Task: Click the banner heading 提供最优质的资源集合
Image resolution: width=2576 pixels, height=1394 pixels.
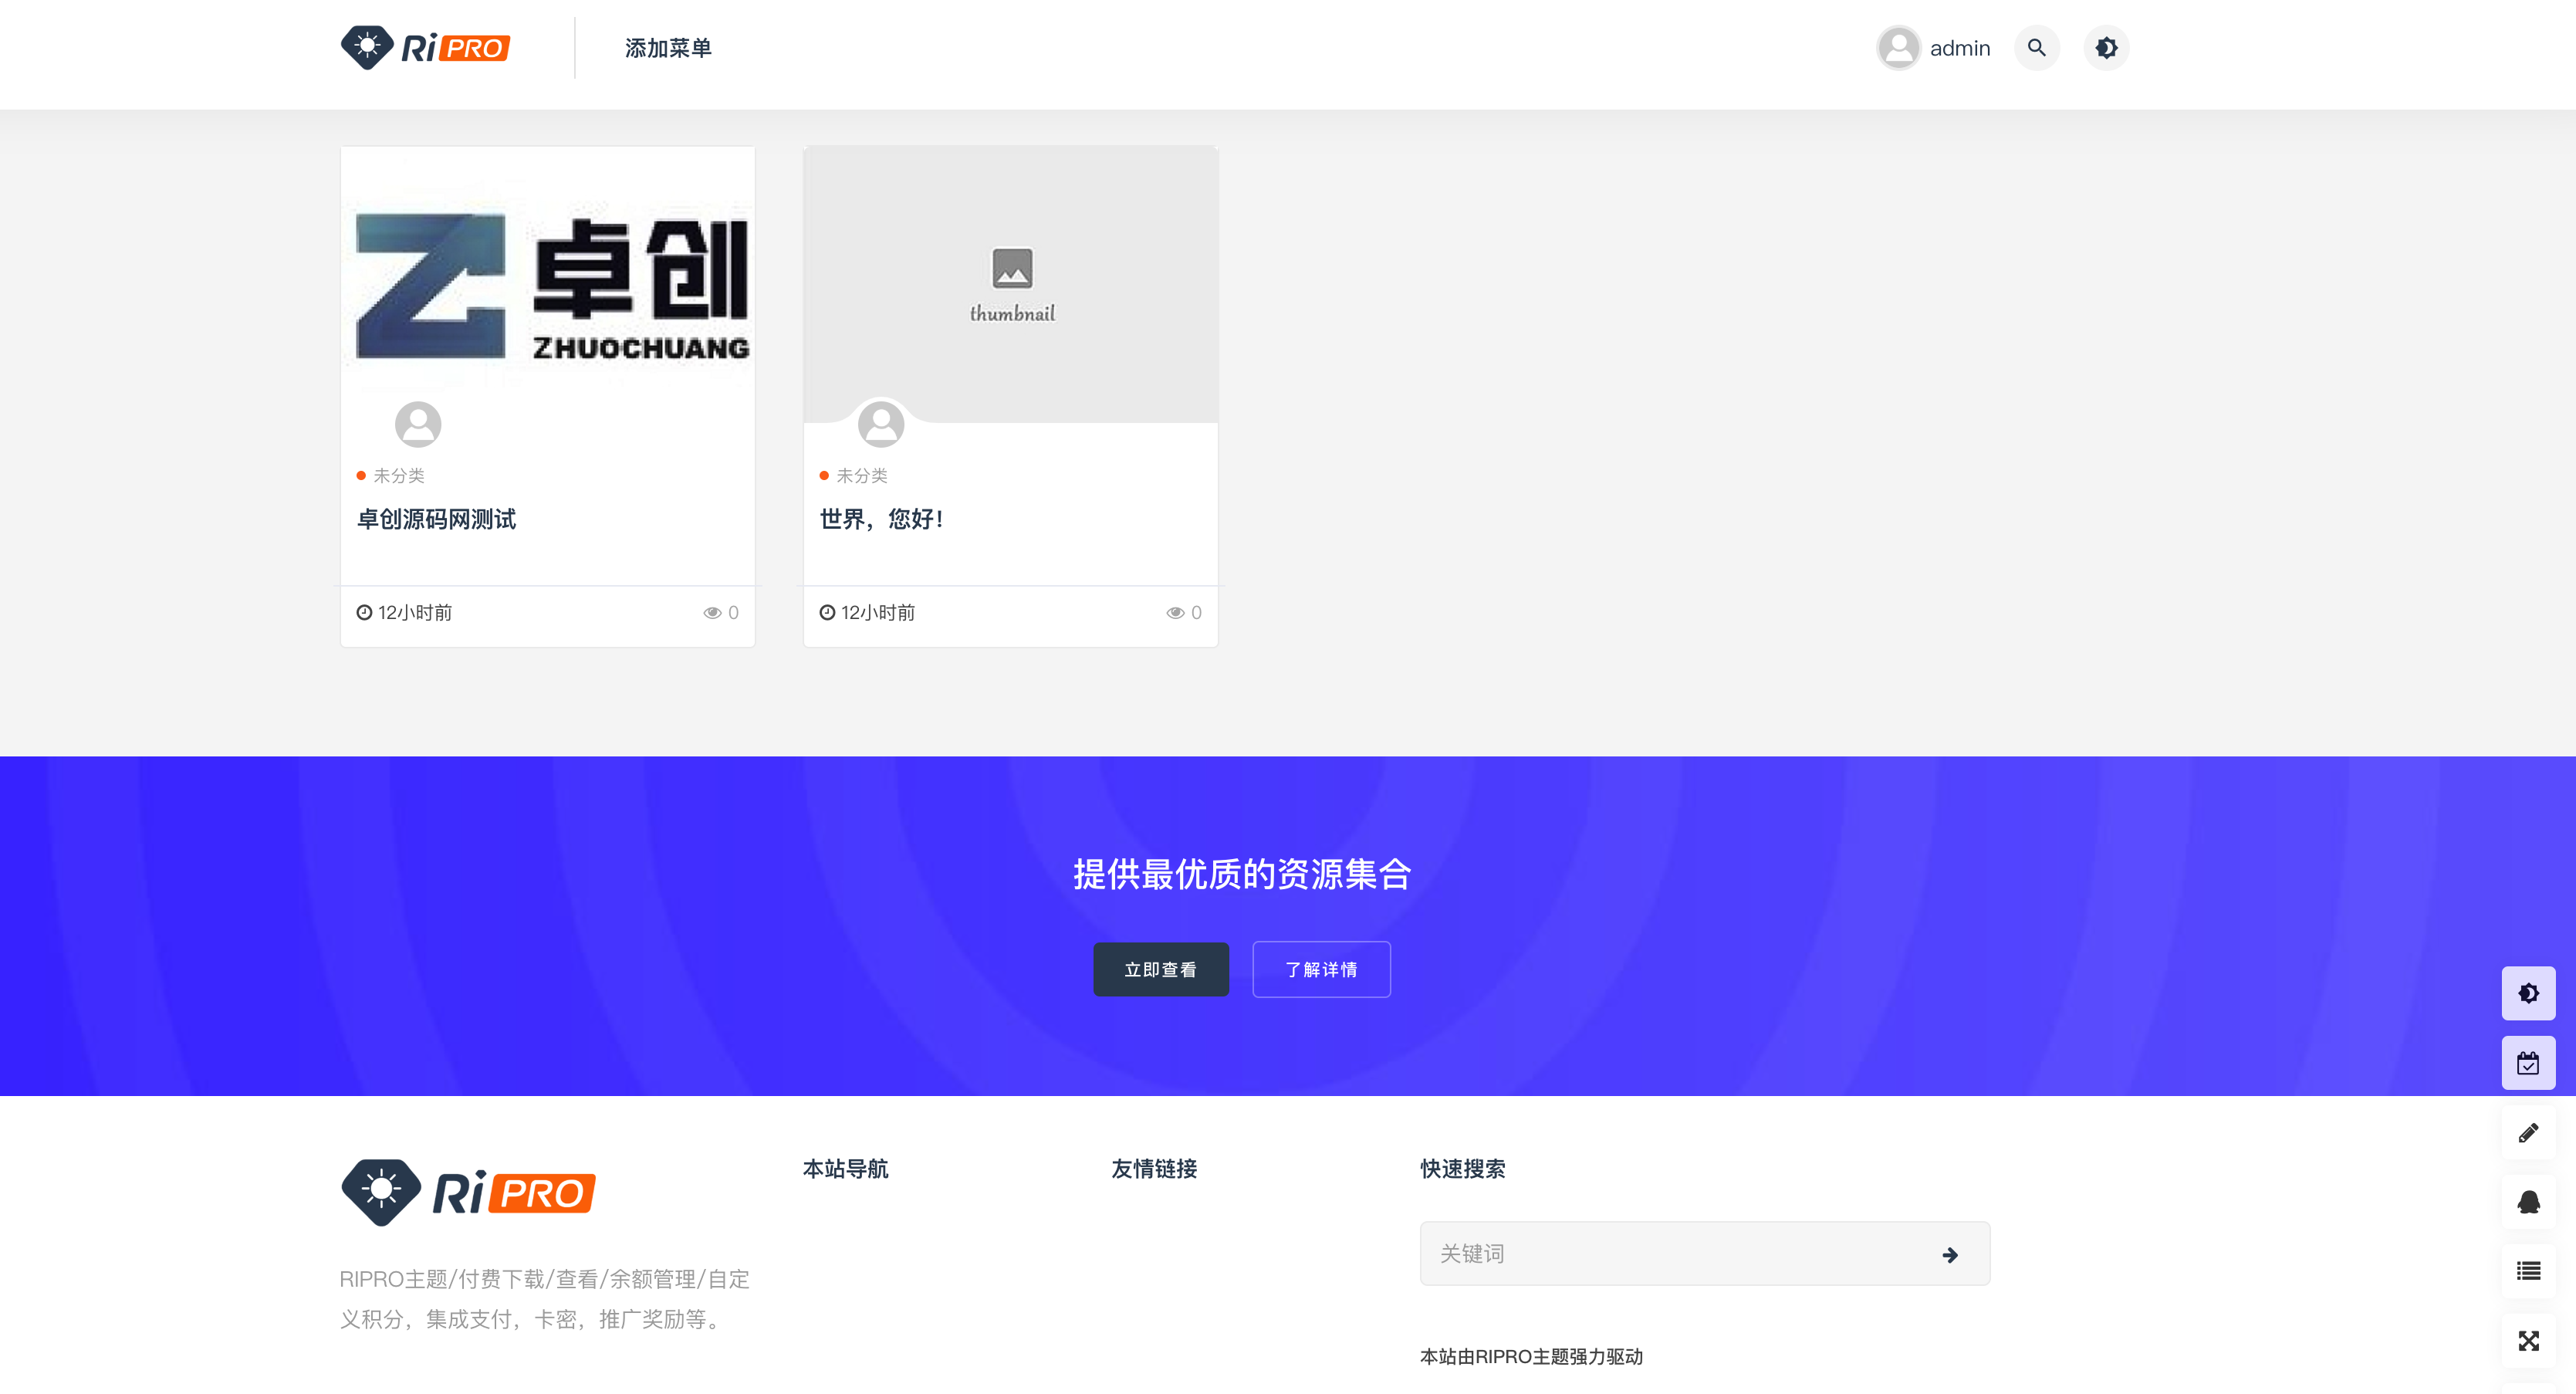Action: click(1242, 874)
